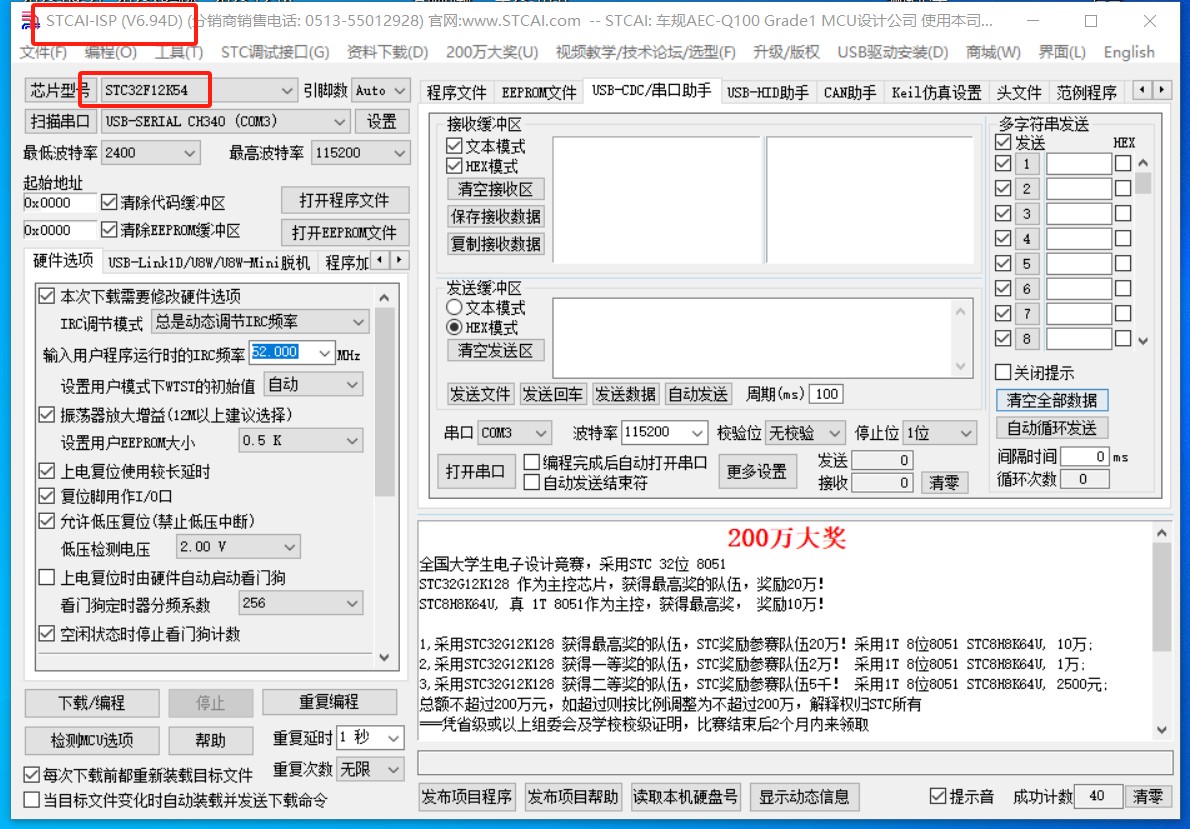Image resolution: width=1190 pixels, height=829 pixels.
Task: Click the multi-string send list scrollbar
Action: [x=1143, y=251]
